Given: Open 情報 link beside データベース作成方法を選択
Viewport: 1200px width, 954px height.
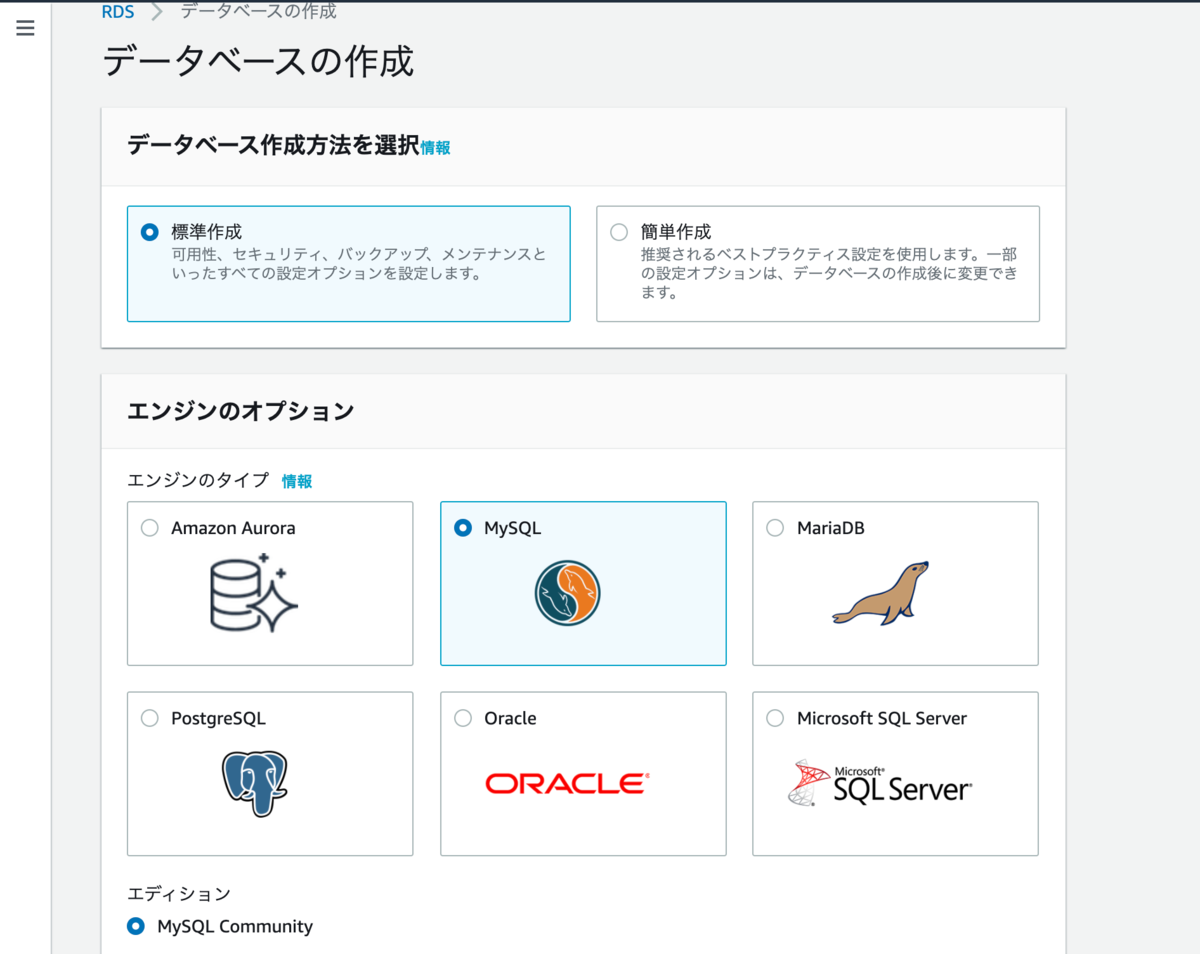Looking at the screenshot, I should [435, 148].
